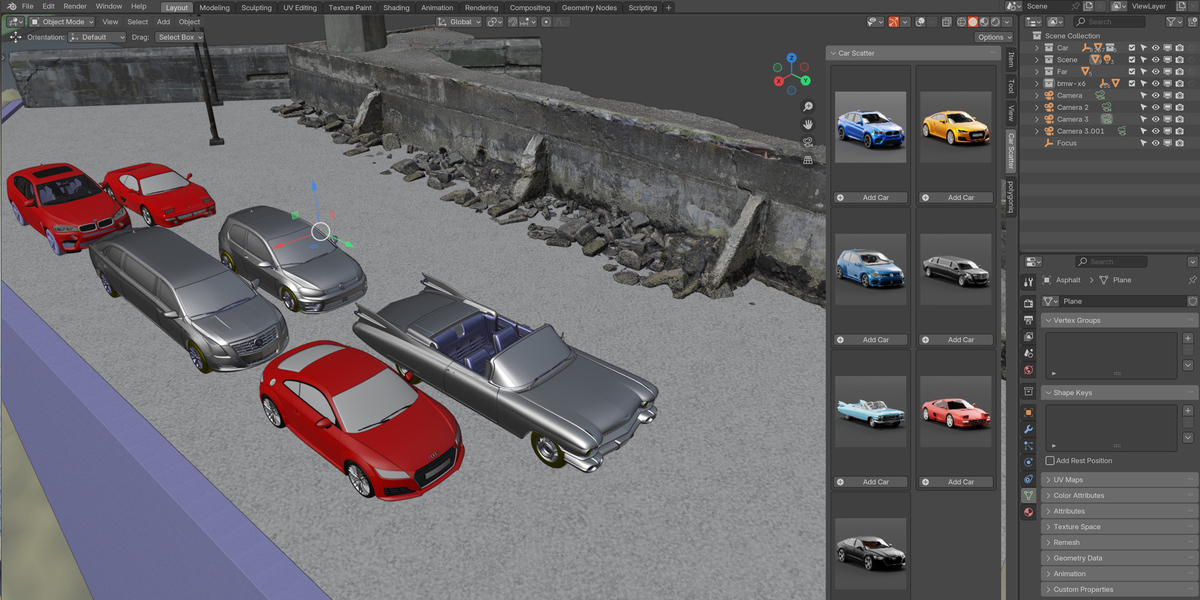The image size is (1200, 600).
Task: Uncheck the Car collection exclude checkbox
Action: pyautogui.click(x=1132, y=47)
